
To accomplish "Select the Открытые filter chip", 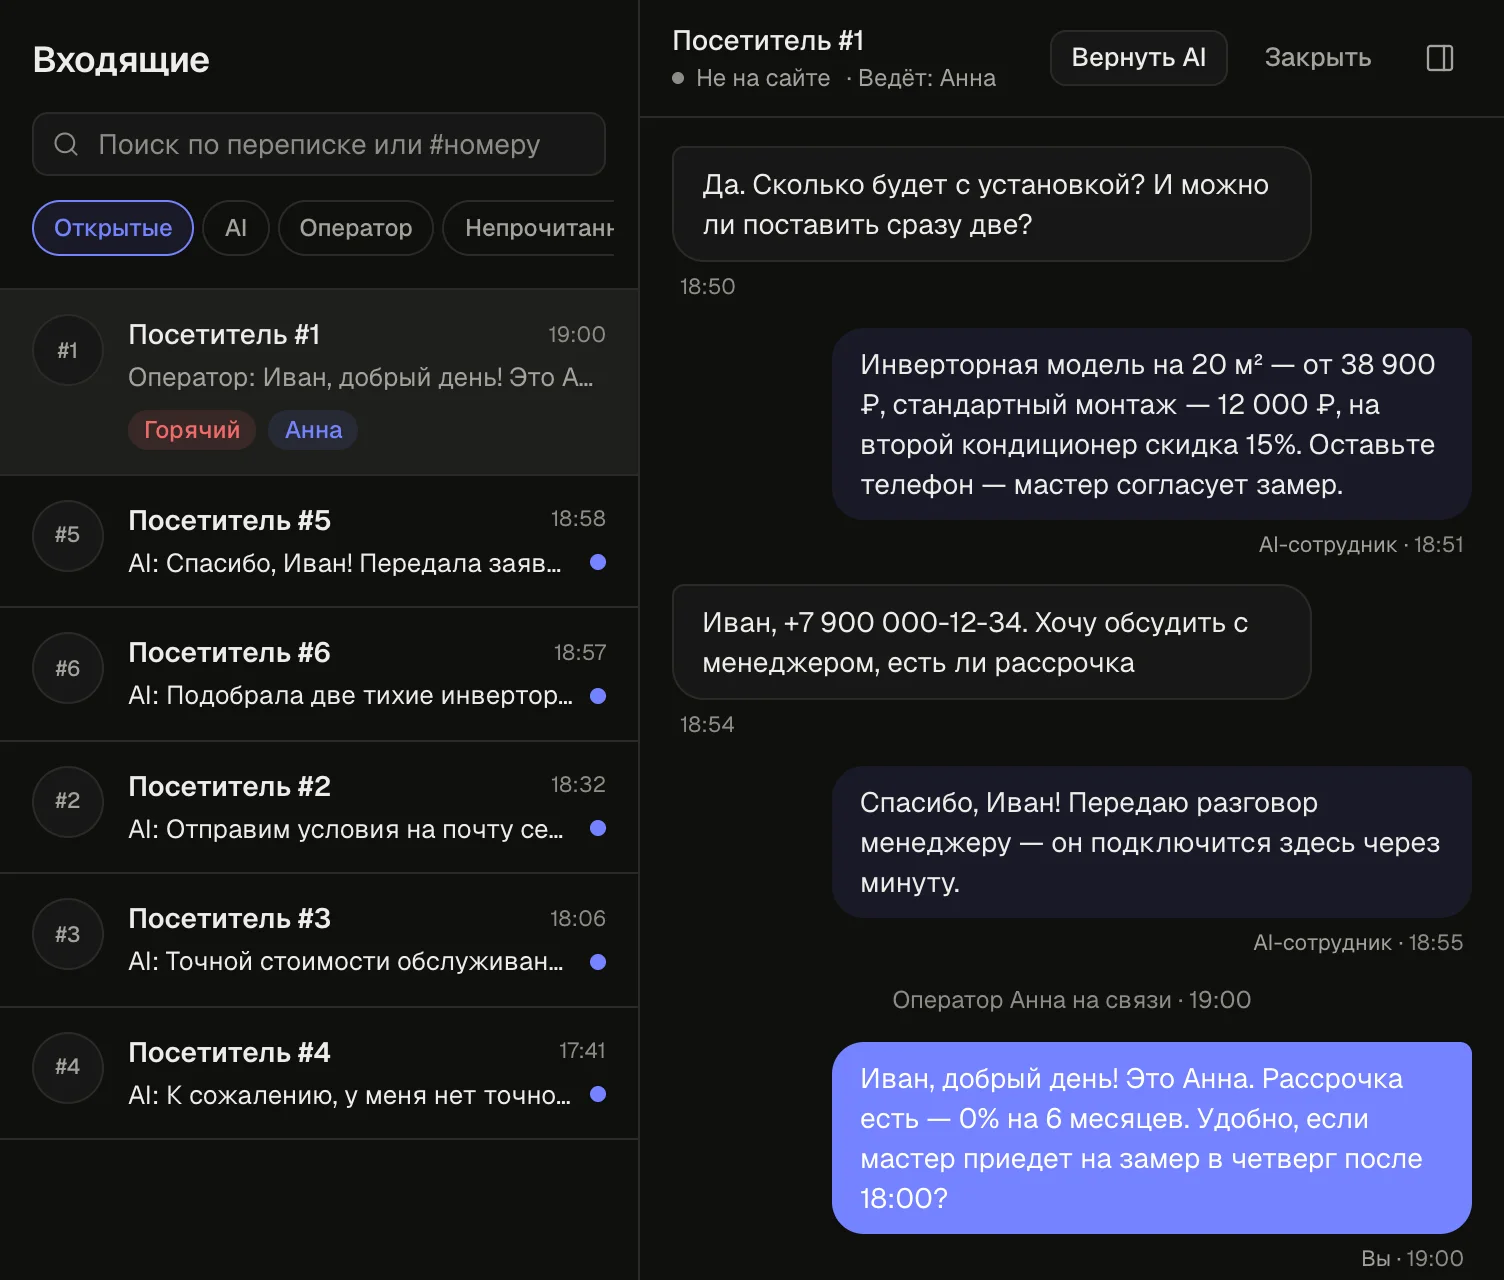I will pos(113,228).
